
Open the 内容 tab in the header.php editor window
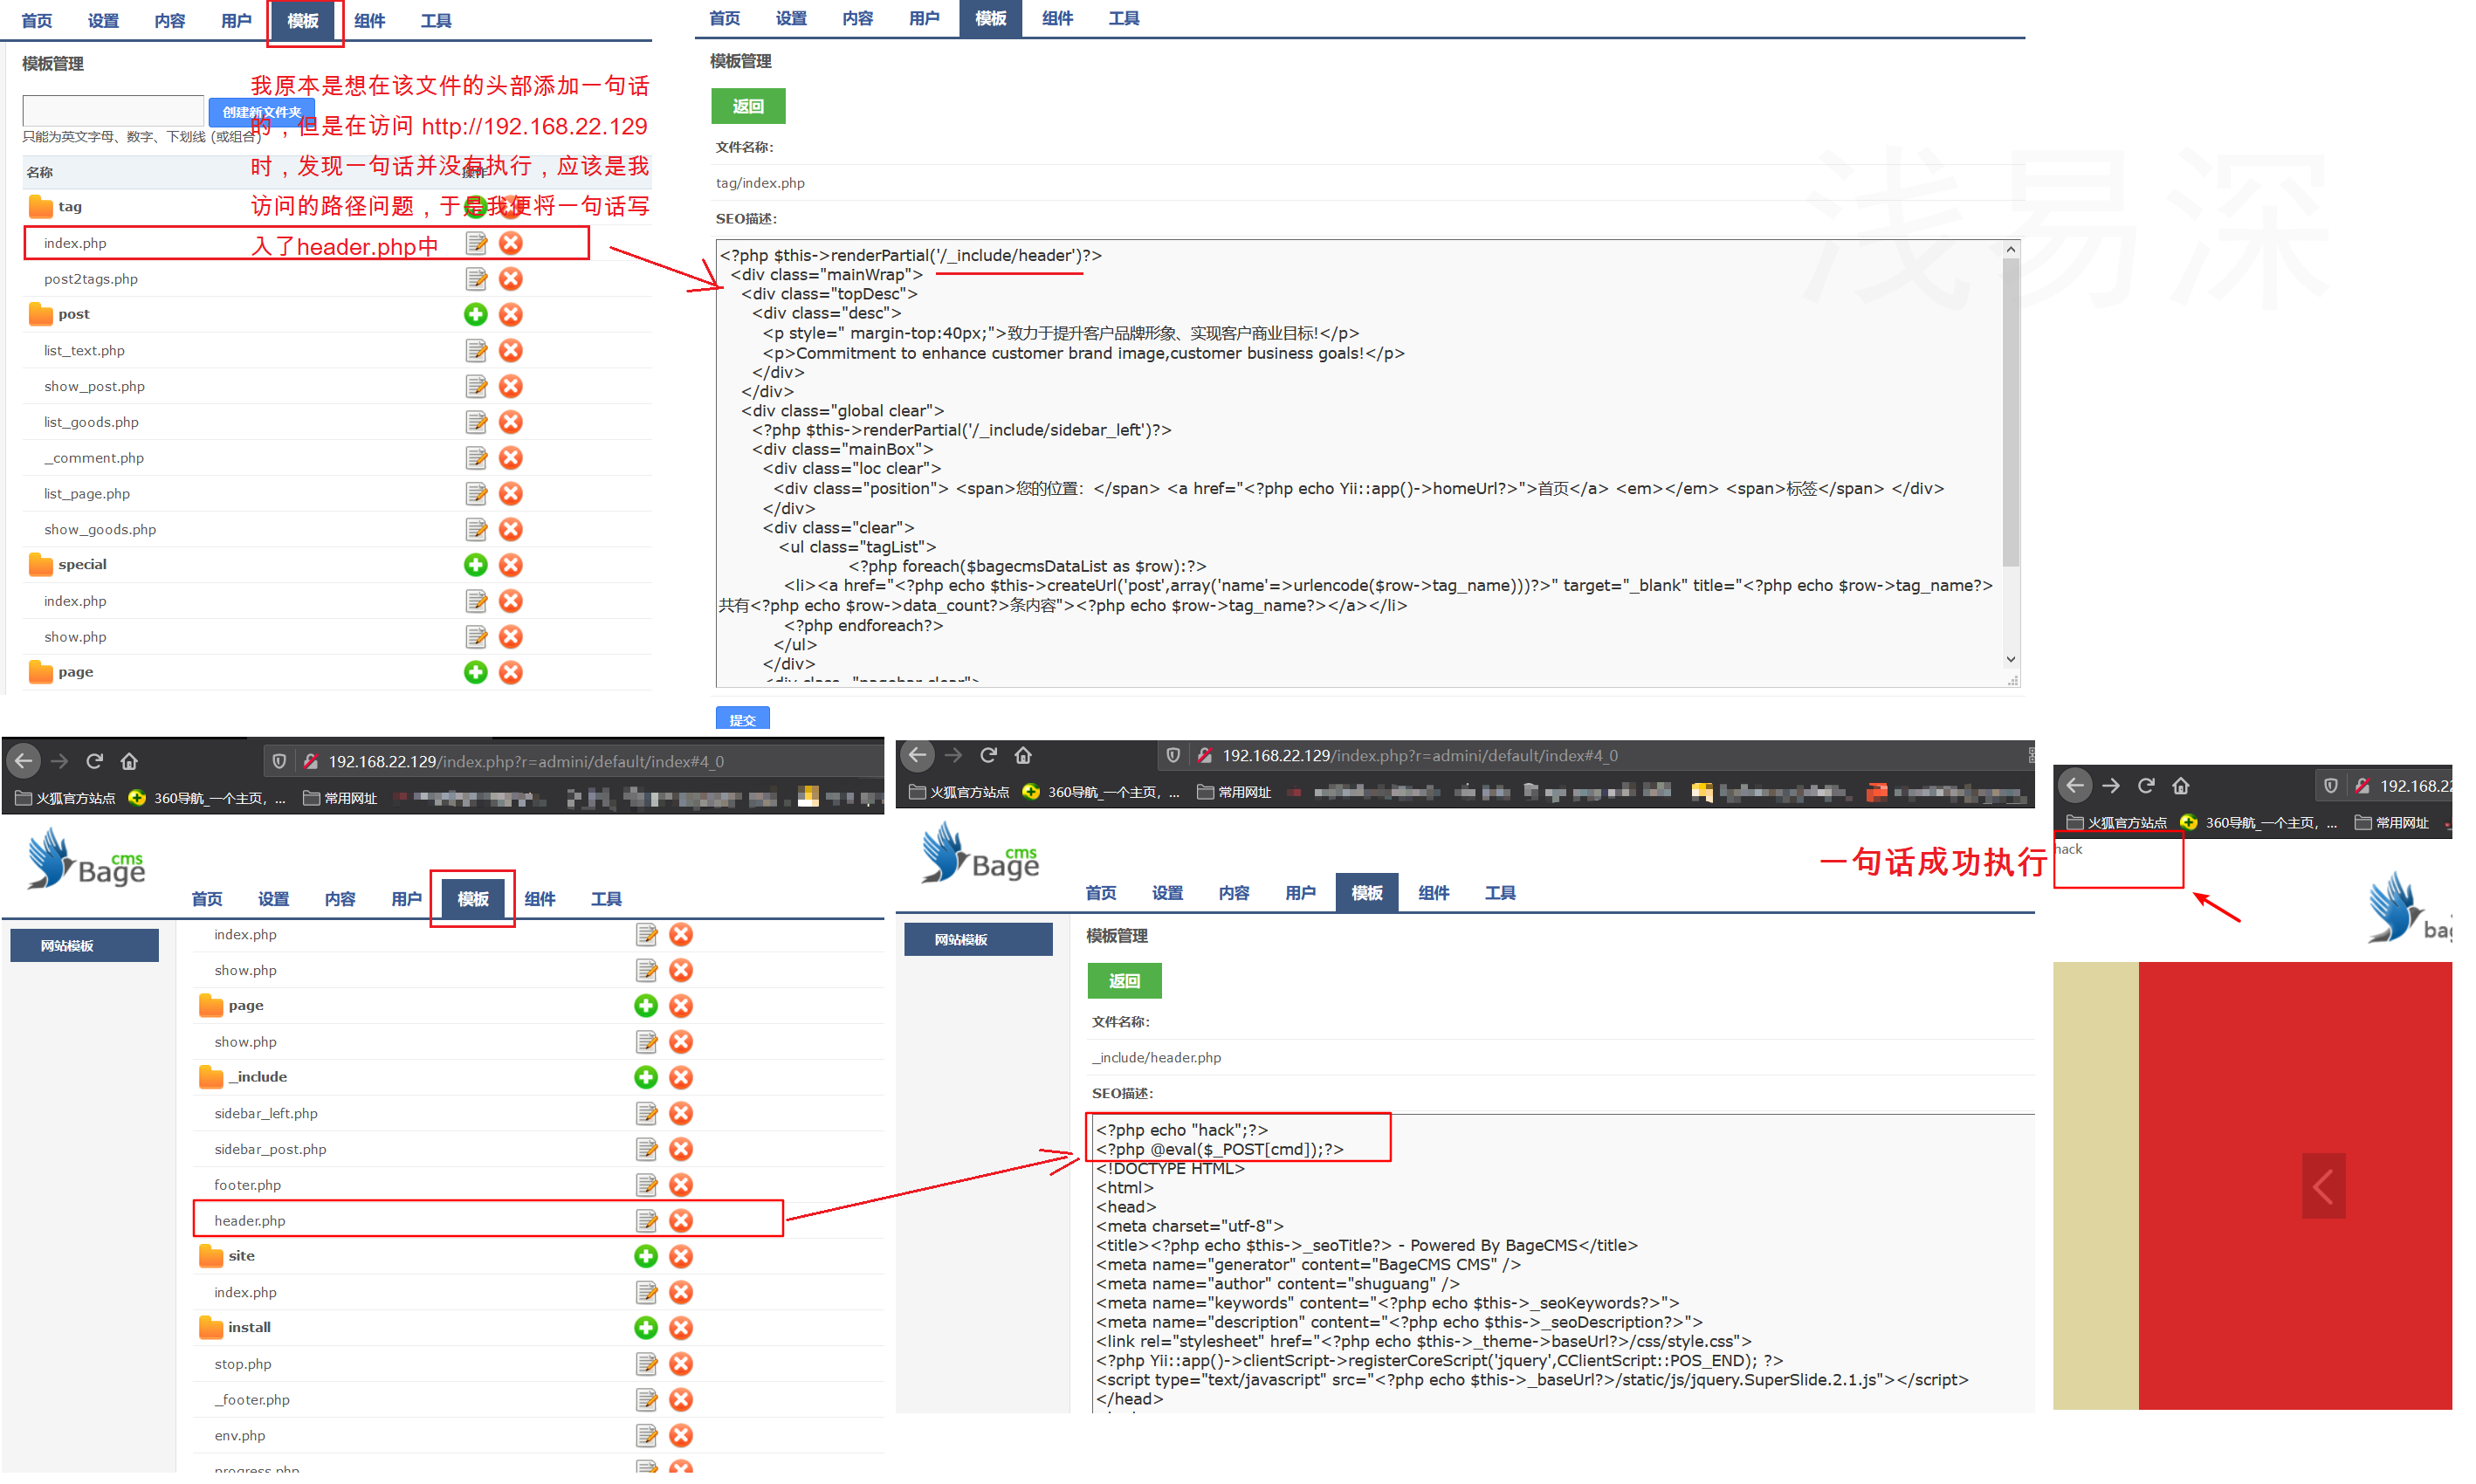pyautogui.click(x=1234, y=893)
